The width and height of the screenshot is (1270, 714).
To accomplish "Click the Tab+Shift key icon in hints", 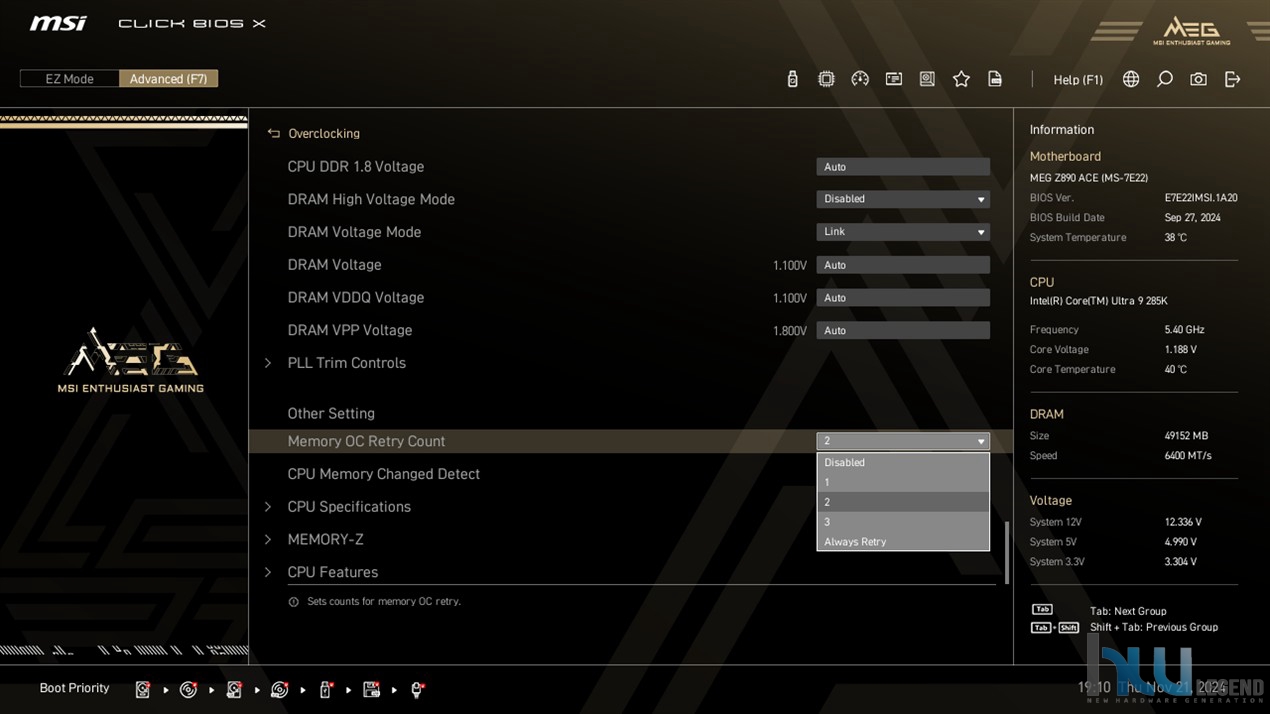I will click(x=1055, y=628).
